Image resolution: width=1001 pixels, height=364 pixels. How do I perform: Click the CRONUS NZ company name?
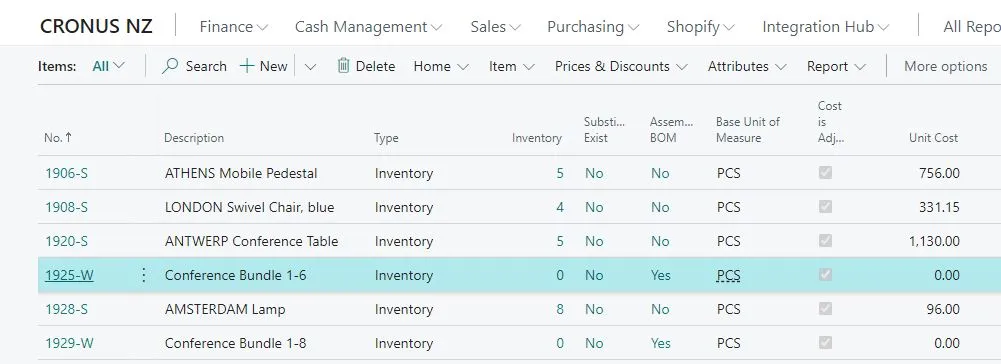tap(96, 27)
